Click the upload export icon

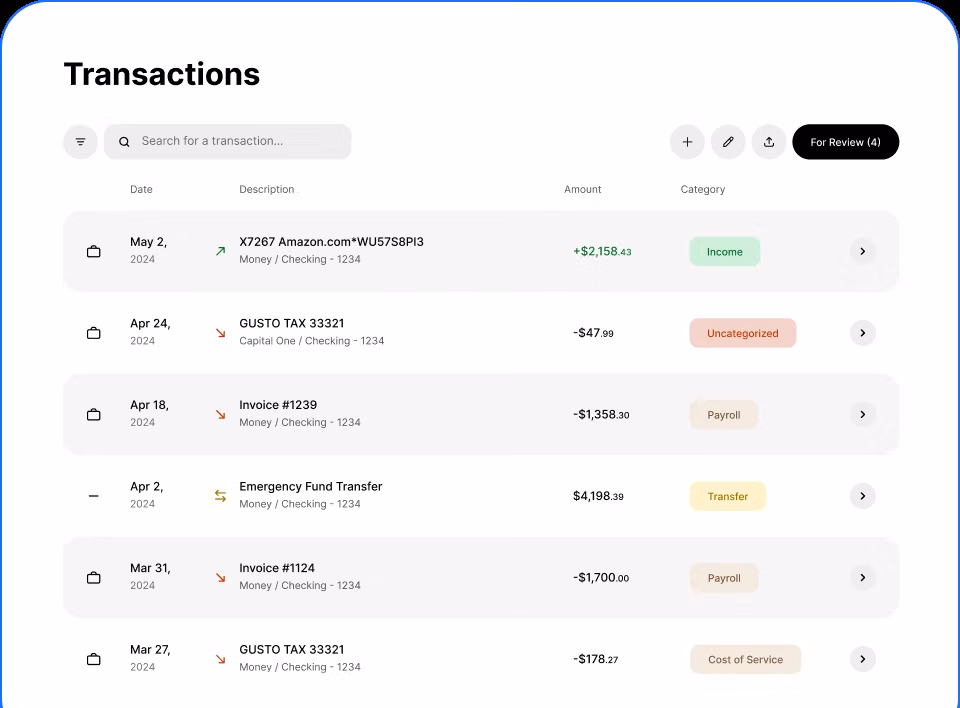tap(769, 142)
